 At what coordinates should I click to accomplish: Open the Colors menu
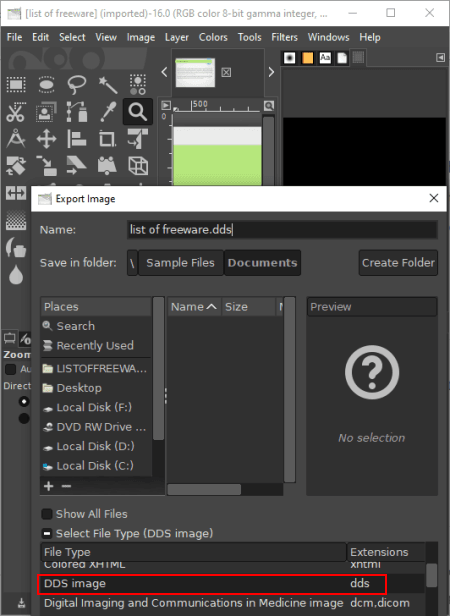[213, 37]
